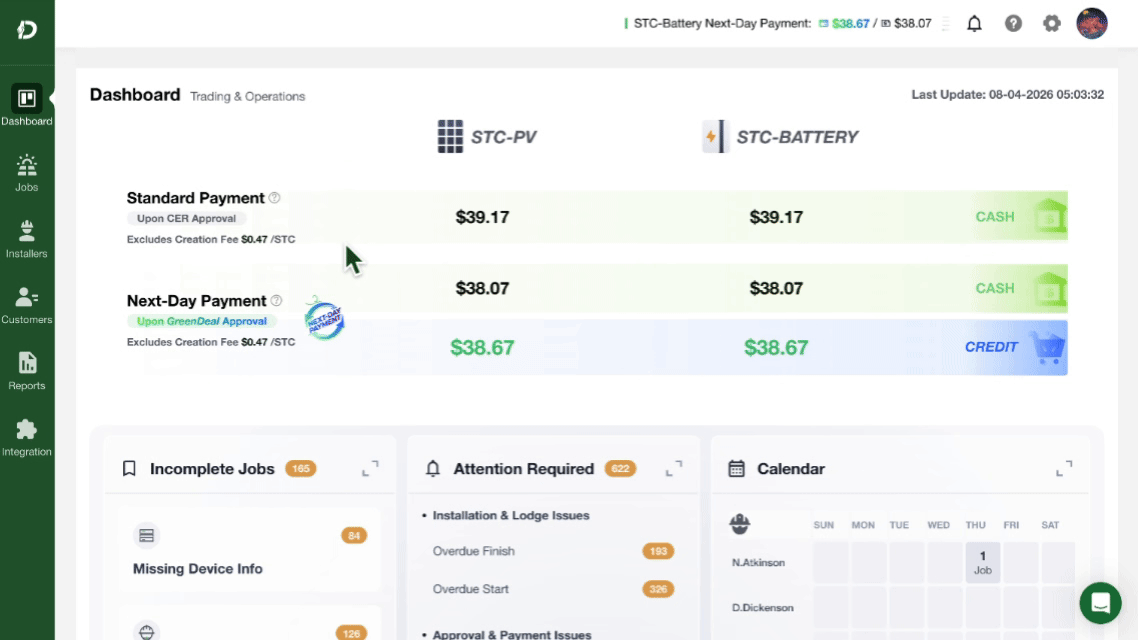Open Reports from the sidebar

[27, 371]
